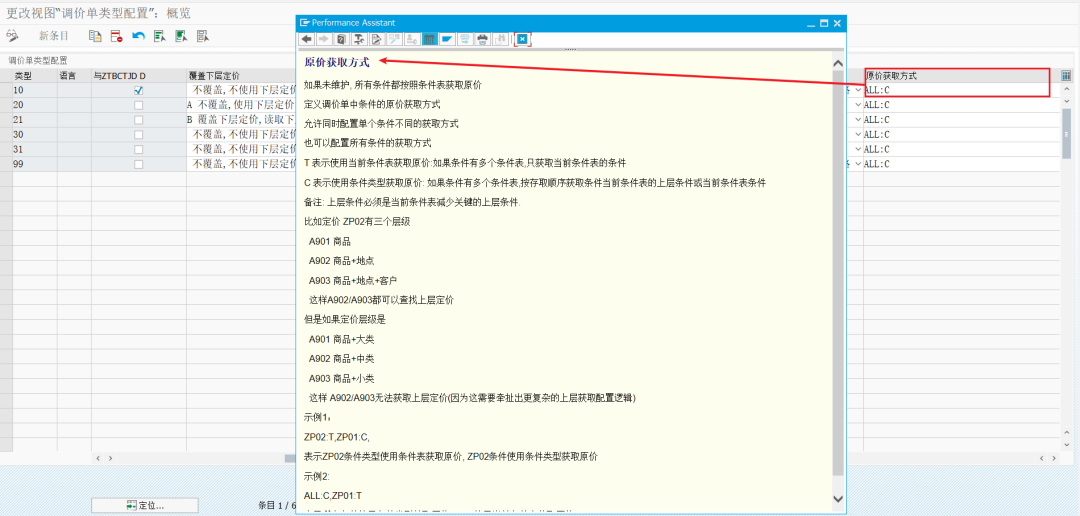Print the Performance Assistant help text
The width and height of the screenshot is (1080, 516).
coord(483,39)
